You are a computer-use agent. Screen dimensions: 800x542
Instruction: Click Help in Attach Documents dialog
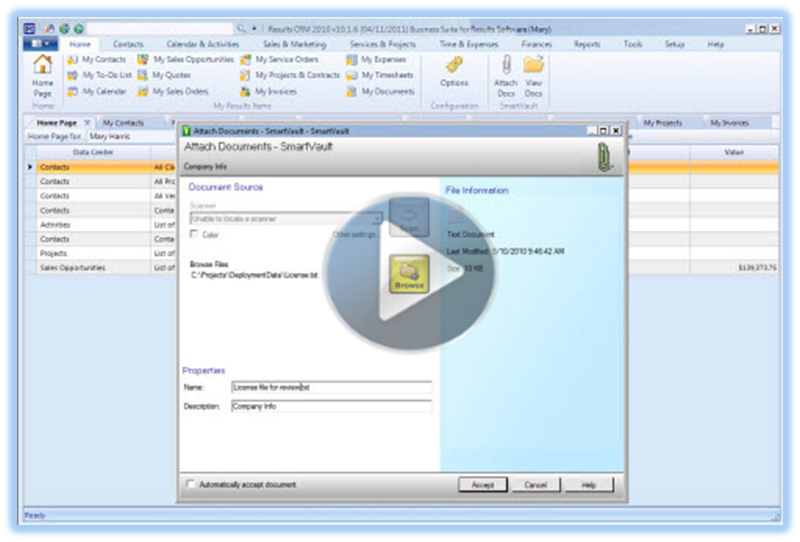click(589, 484)
